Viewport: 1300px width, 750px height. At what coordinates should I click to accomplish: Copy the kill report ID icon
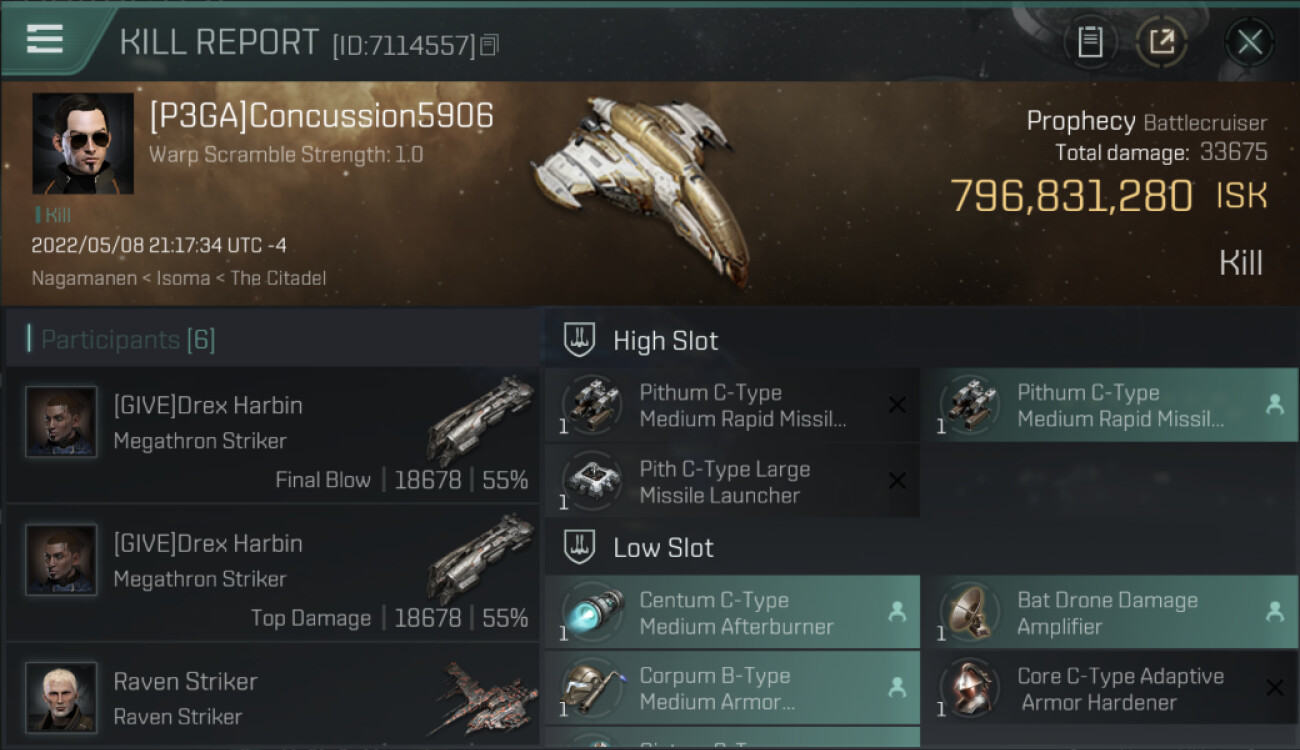coord(489,45)
